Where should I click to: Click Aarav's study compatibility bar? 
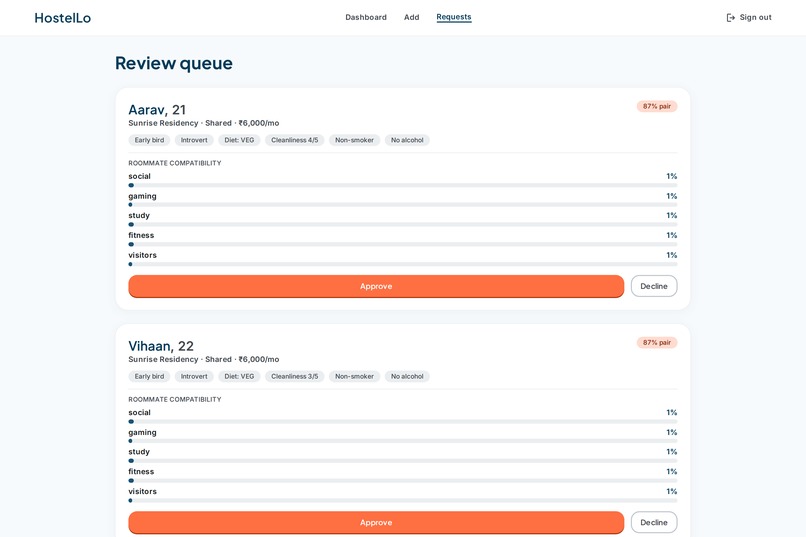403,225
